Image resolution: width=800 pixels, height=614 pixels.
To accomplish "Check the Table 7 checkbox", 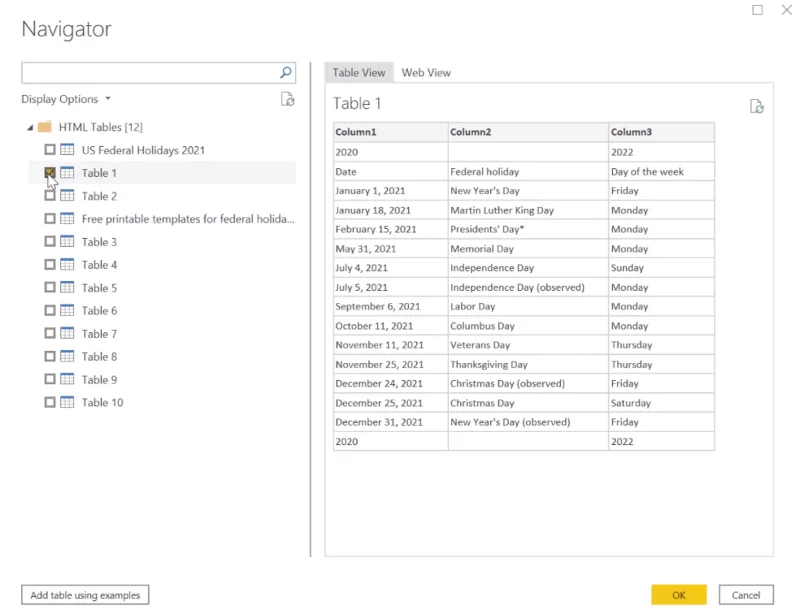I will point(49,333).
